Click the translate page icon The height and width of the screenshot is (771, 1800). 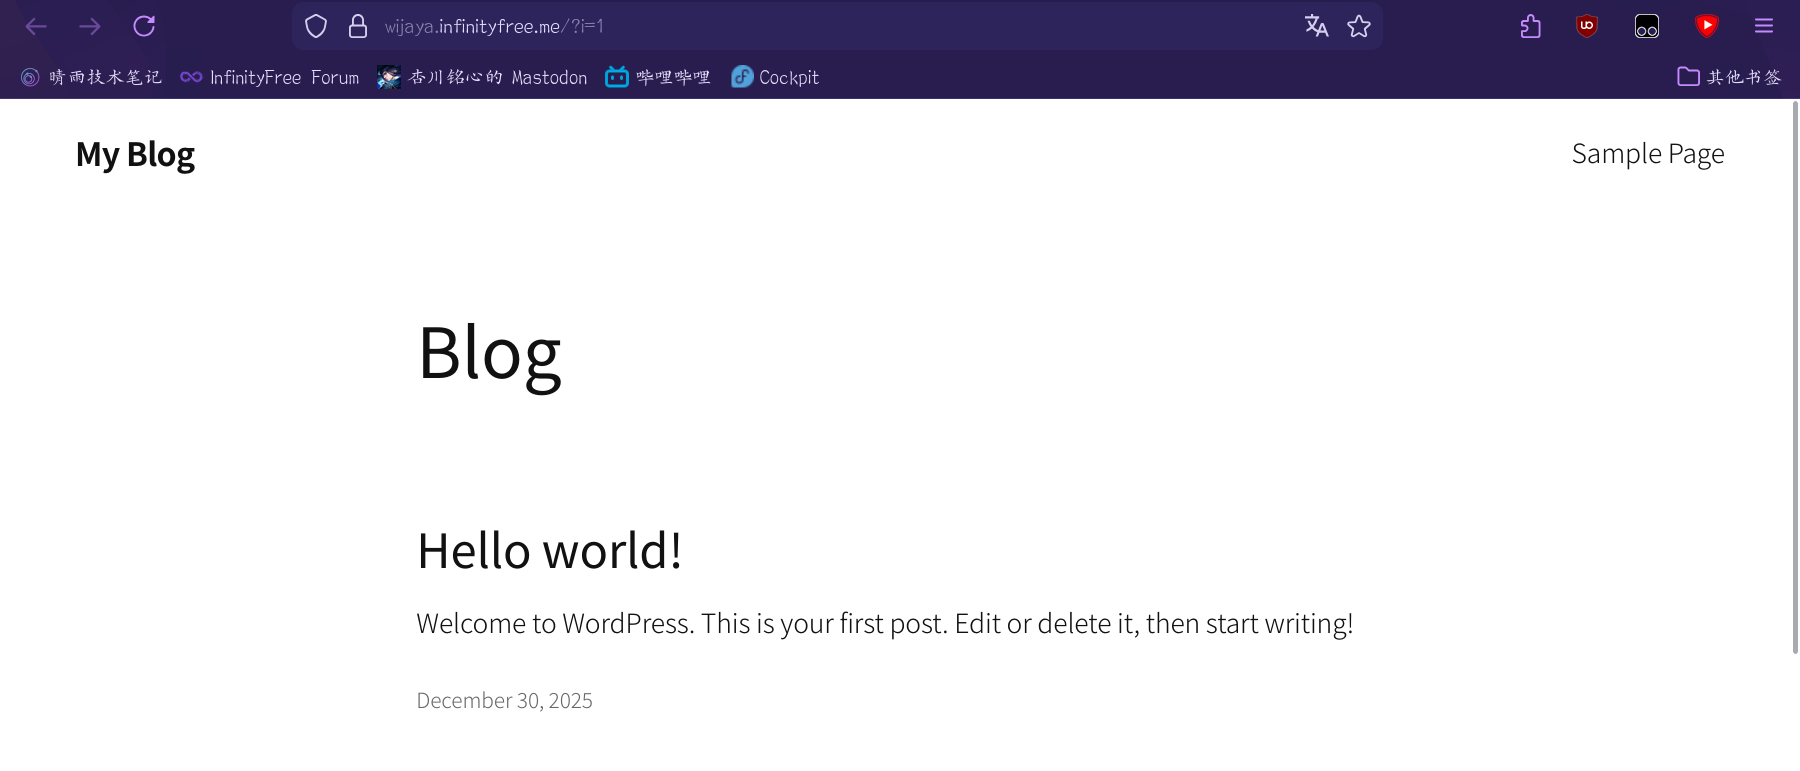pos(1316,27)
